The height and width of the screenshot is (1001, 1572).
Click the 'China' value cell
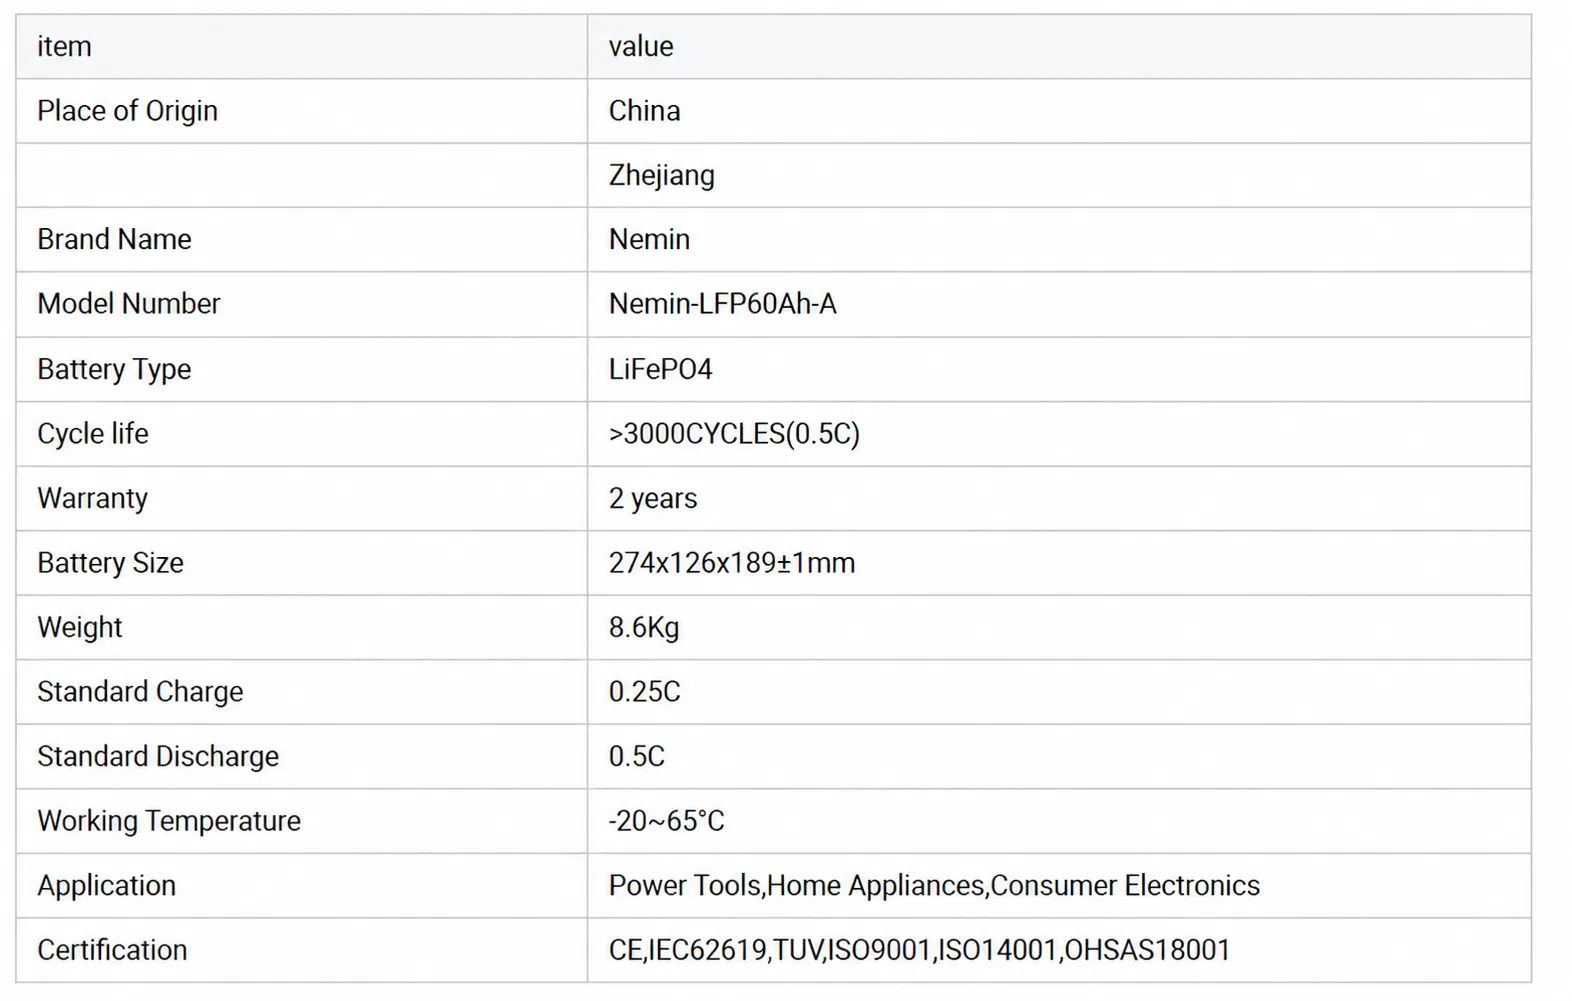pyautogui.click(x=1059, y=111)
